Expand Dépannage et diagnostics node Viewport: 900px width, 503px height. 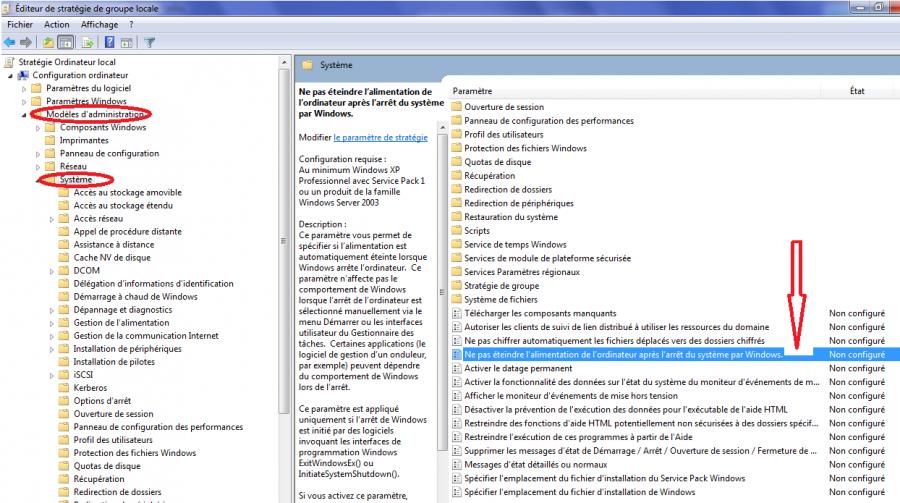click(52, 311)
